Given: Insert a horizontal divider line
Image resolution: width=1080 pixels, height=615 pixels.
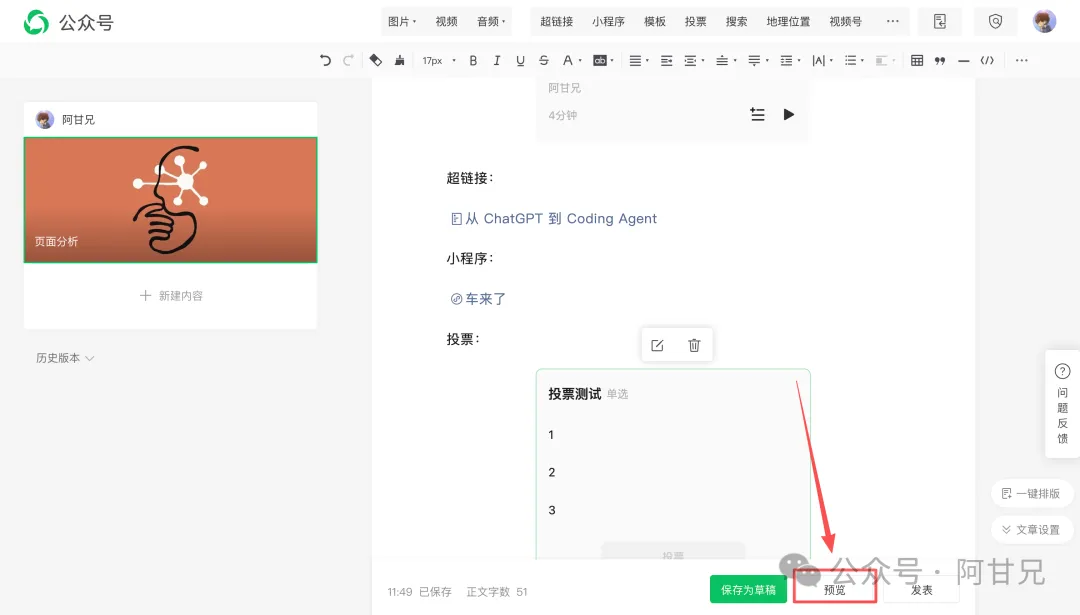Looking at the screenshot, I should (964, 61).
